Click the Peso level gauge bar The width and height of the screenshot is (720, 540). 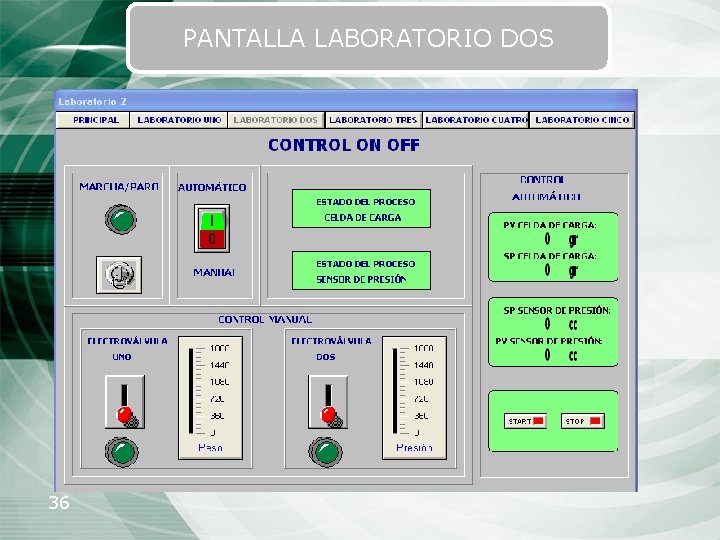[x=191, y=391]
